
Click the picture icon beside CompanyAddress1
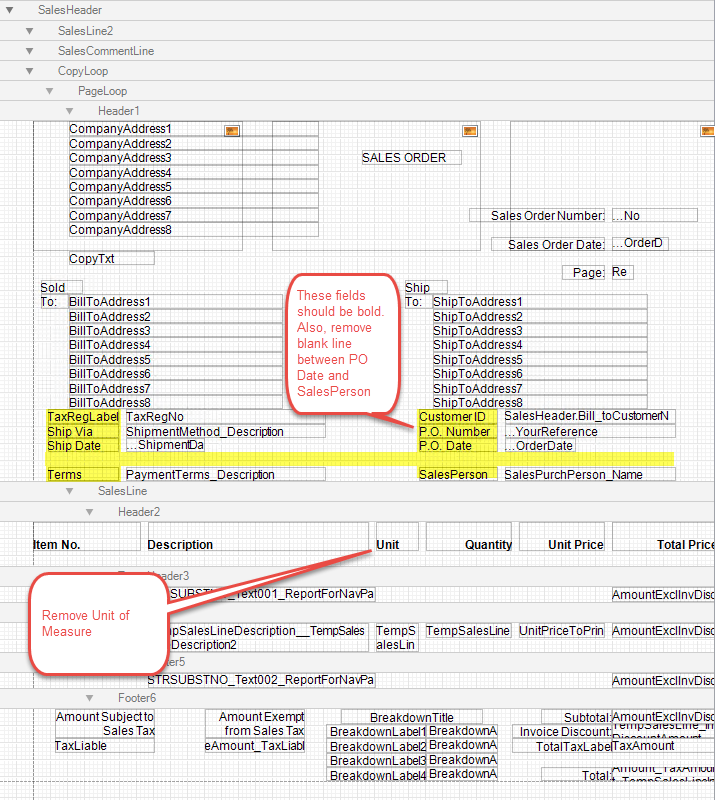pos(232,131)
